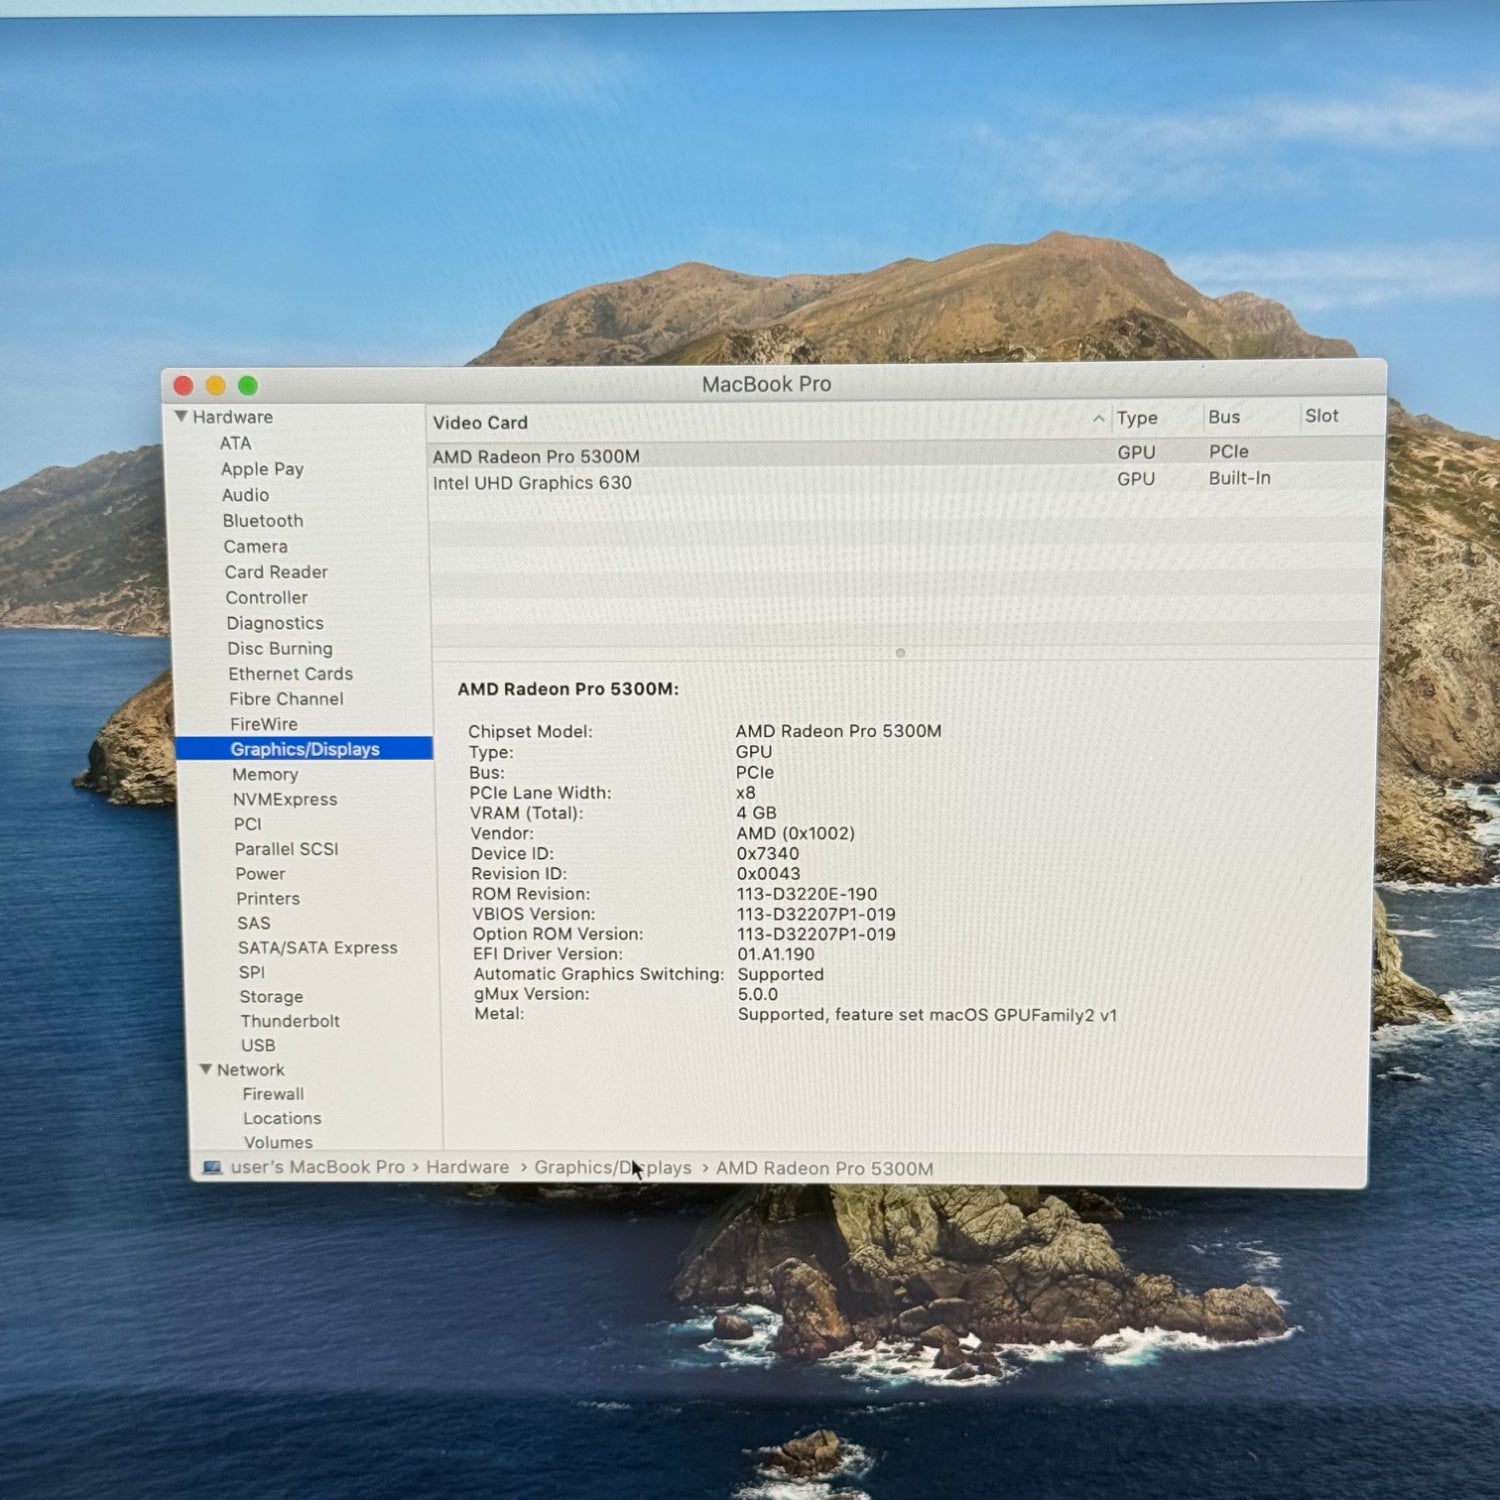Open Memory in the sidebar

click(265, 775)
